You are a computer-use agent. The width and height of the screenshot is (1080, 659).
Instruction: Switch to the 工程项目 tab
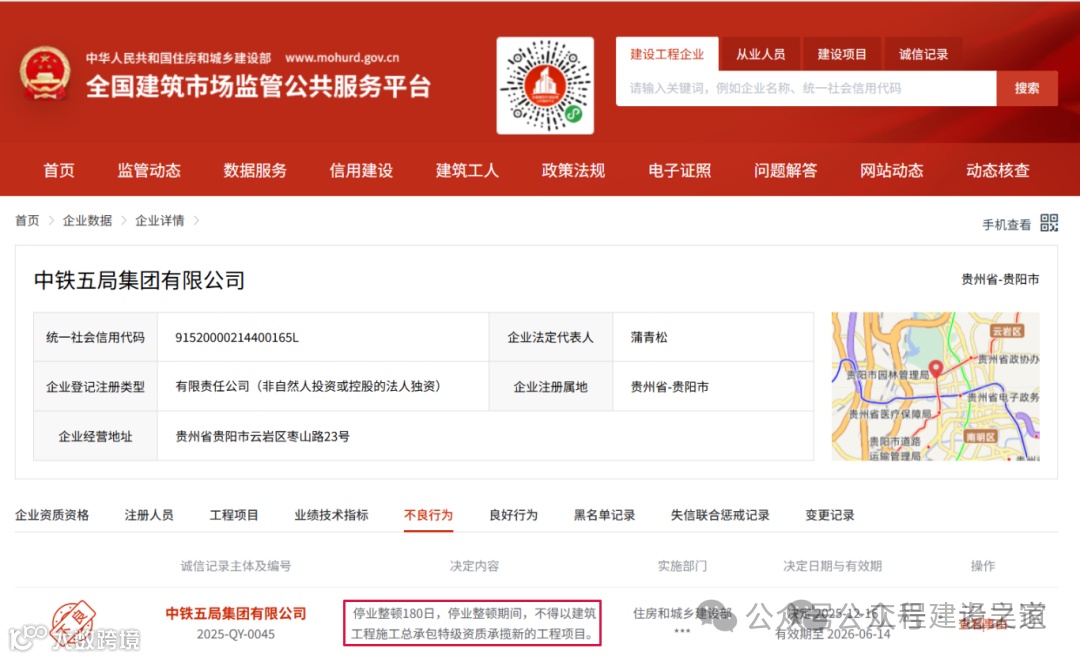click(234, 515)
